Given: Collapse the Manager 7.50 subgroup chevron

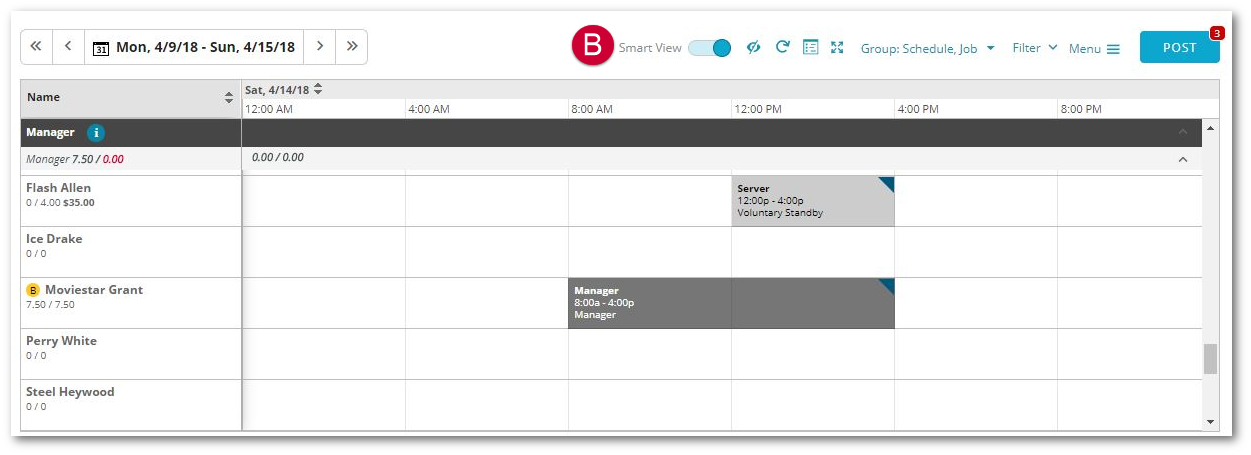Looking at the screenshot, I should [1183, 159].
